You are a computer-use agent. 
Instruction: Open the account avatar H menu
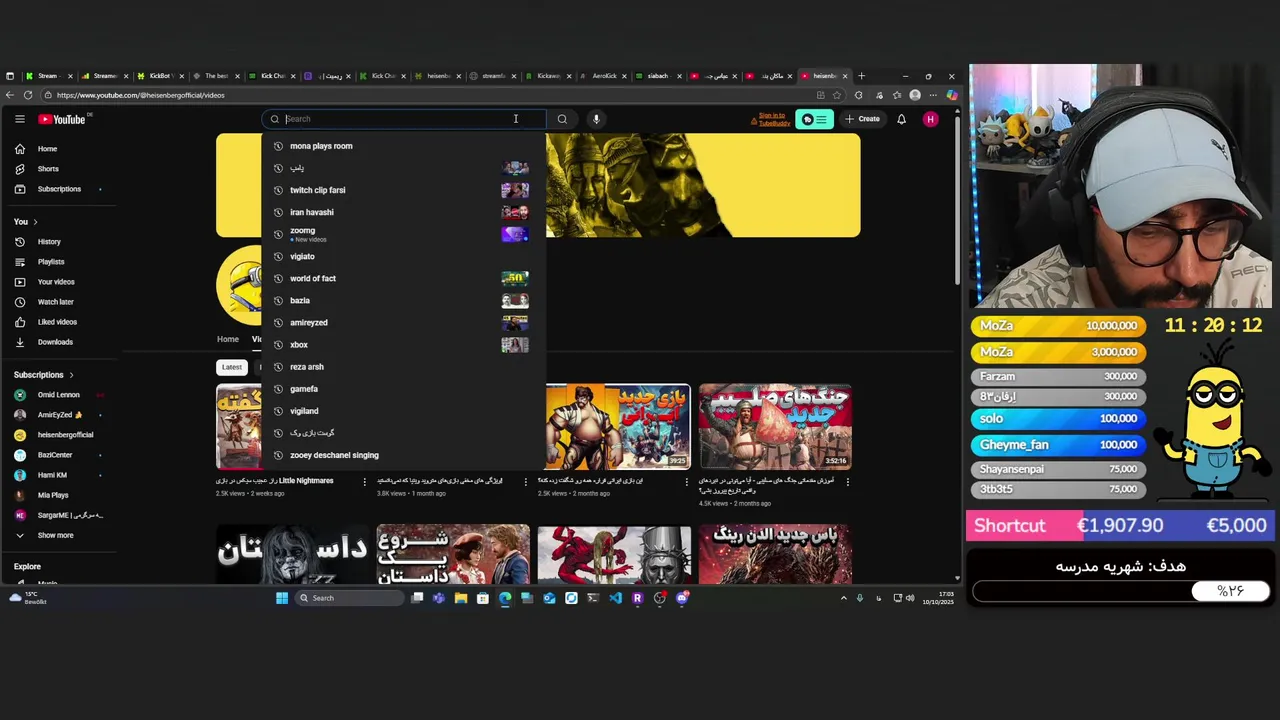coord(931,119)
